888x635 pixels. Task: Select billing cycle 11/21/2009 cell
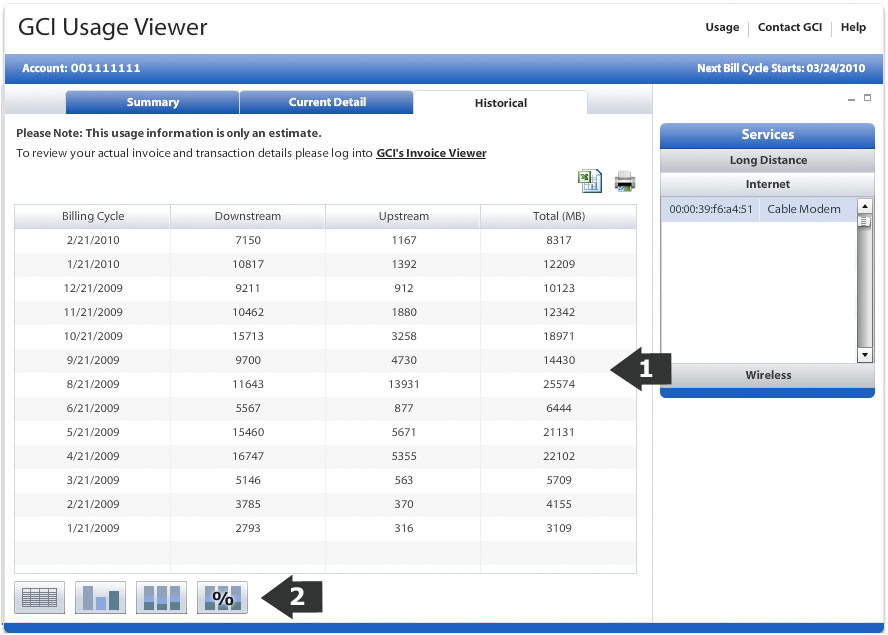click(92, 312)
